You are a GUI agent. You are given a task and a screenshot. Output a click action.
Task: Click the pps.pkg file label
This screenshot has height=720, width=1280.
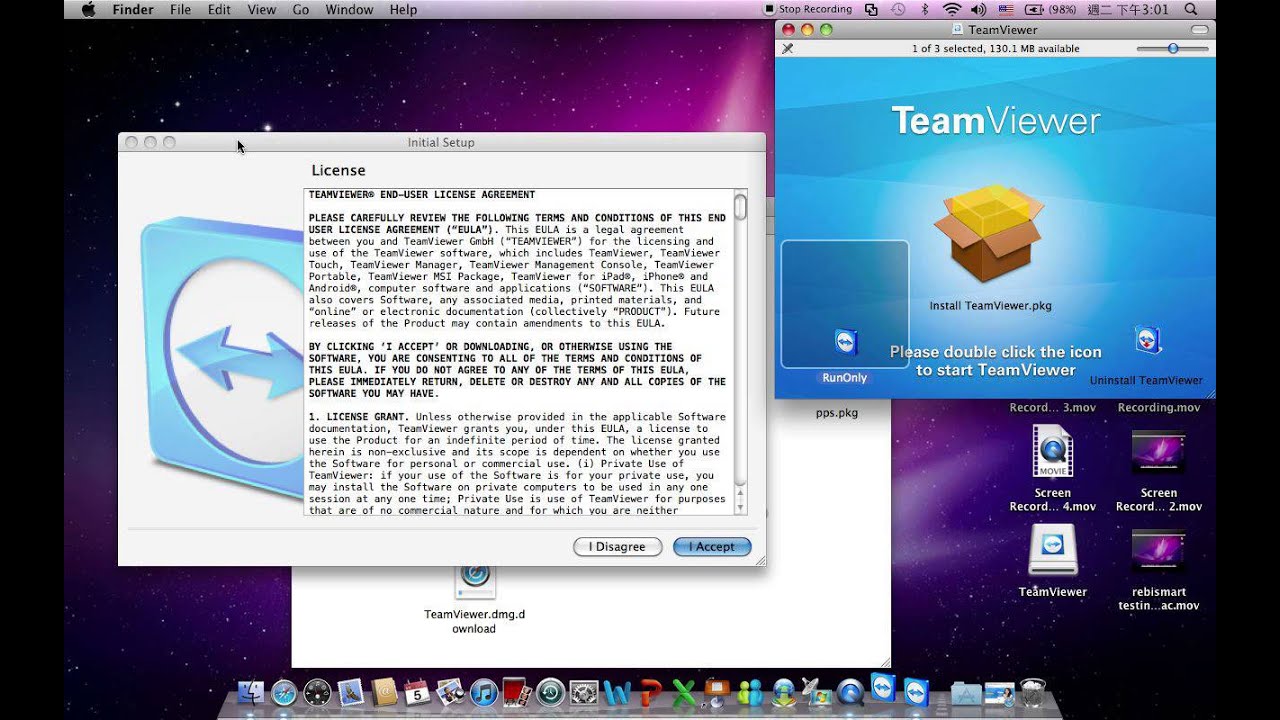tap(836, 412)
